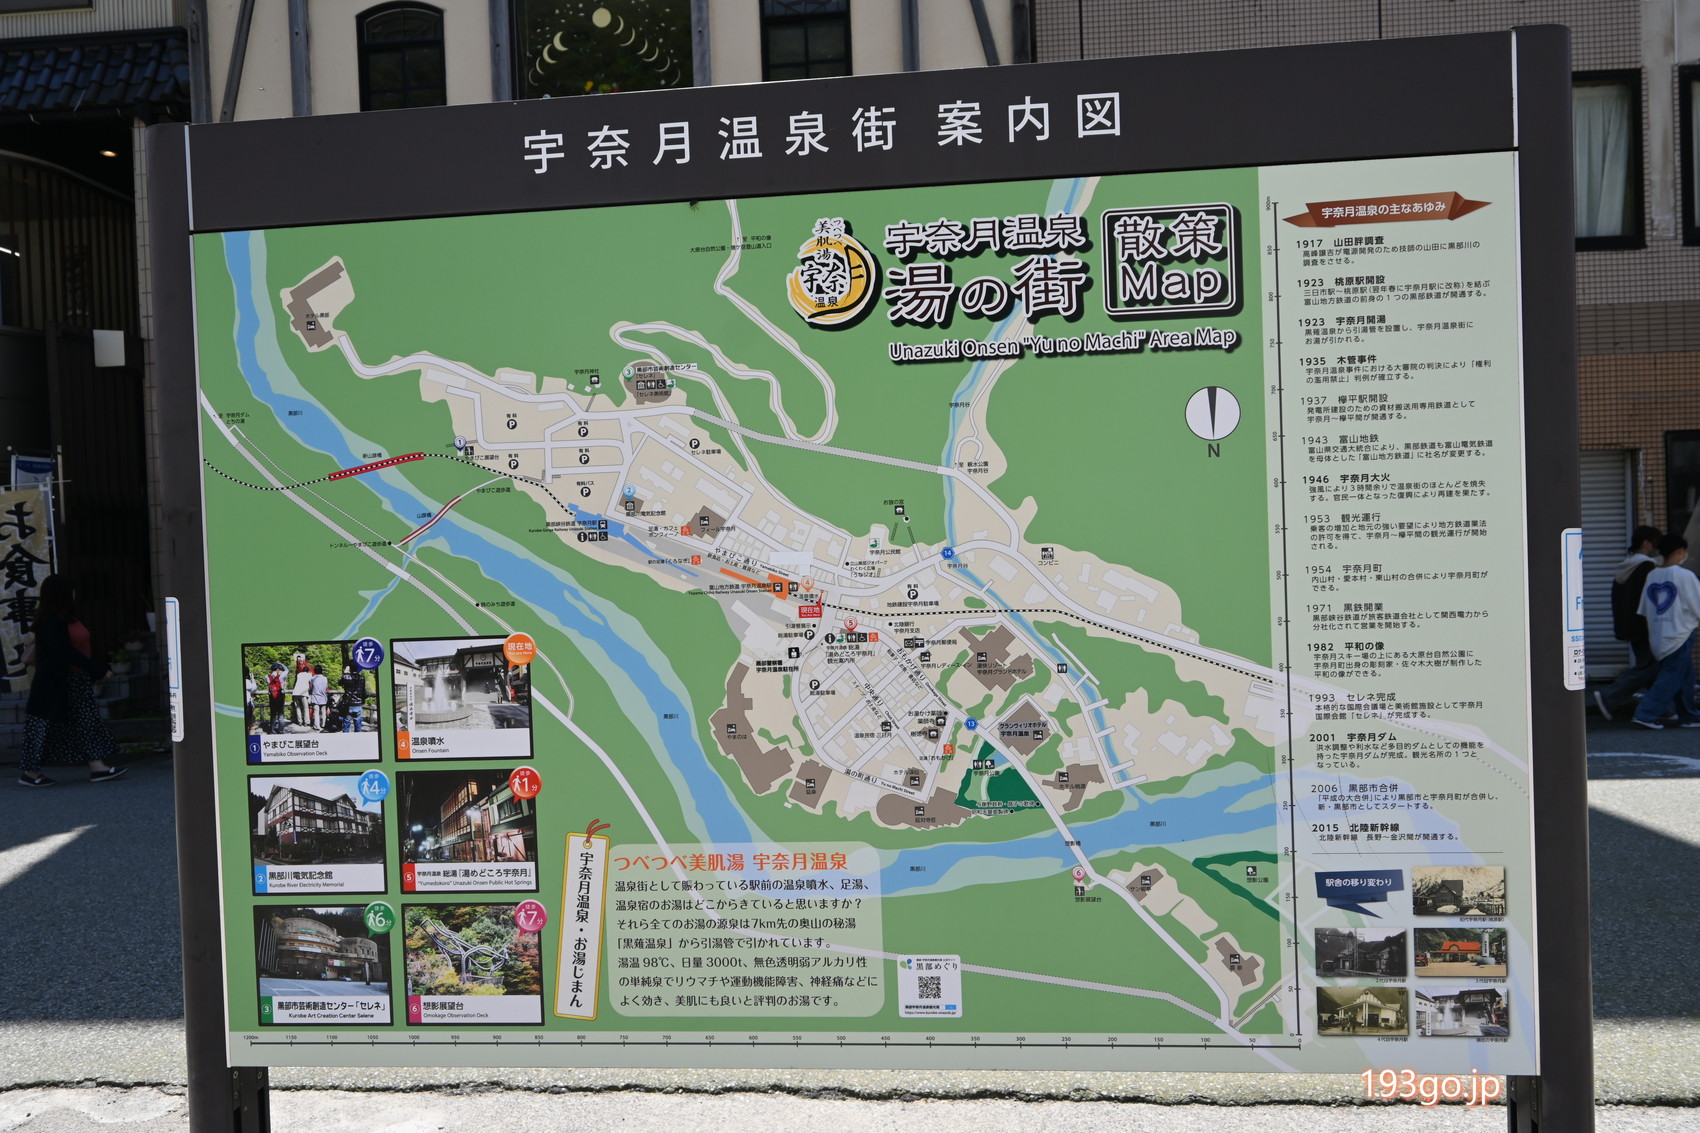The height and width of the screenshot is (1133, 1700).
Task: Click the 駅舎の移り変わり label
Action: tap(1359, 883)
